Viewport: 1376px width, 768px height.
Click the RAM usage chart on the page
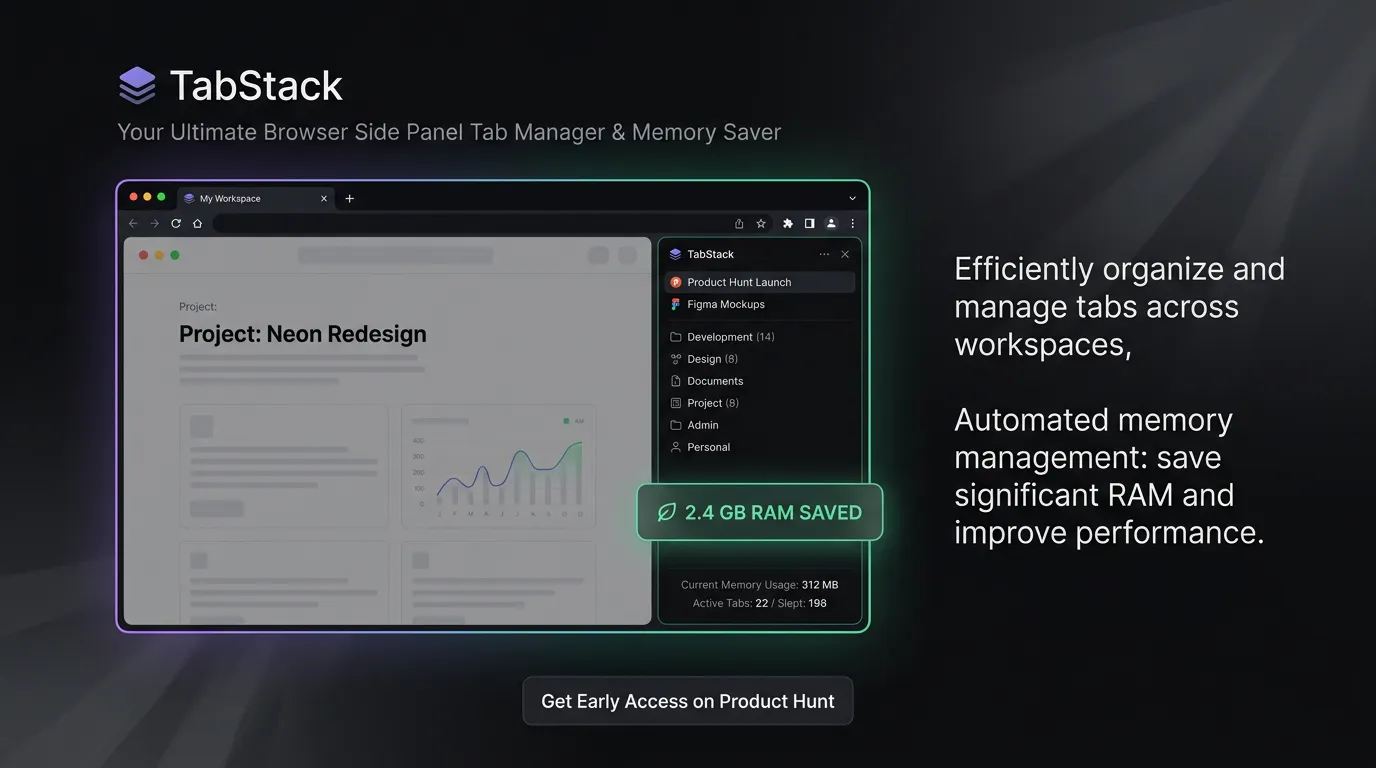pos(499,466)
